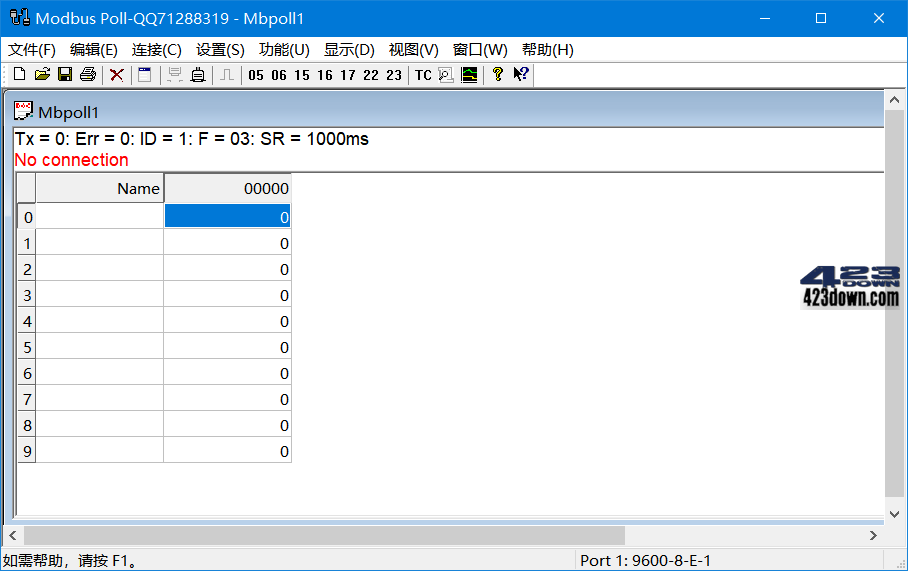This screenshot has width=908, height=571.
Task: Open the 帮助(H) menu
Action: click(548, 50)
